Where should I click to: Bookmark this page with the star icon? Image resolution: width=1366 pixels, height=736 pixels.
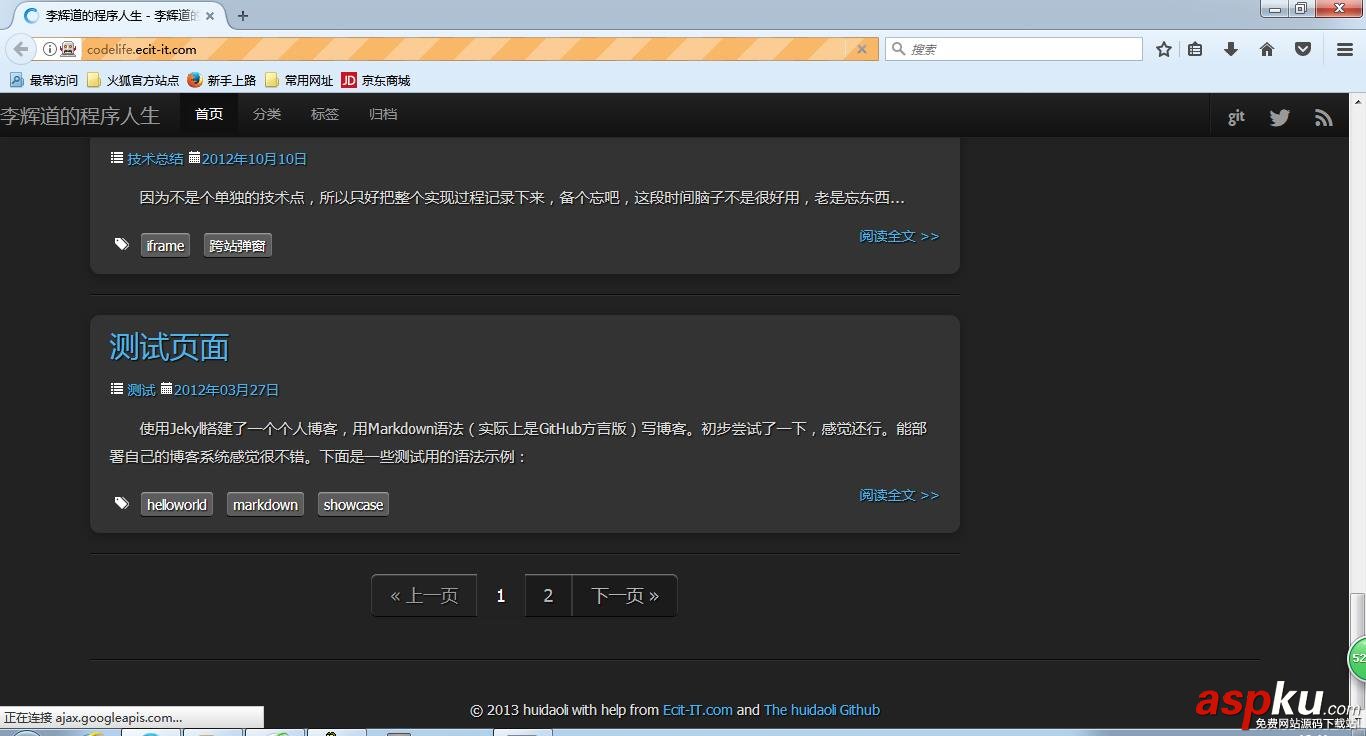tap(1163, 48)
